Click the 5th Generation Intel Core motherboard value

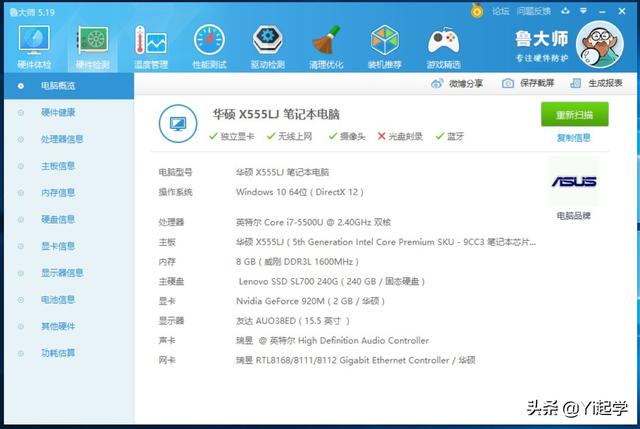[386, 242]
